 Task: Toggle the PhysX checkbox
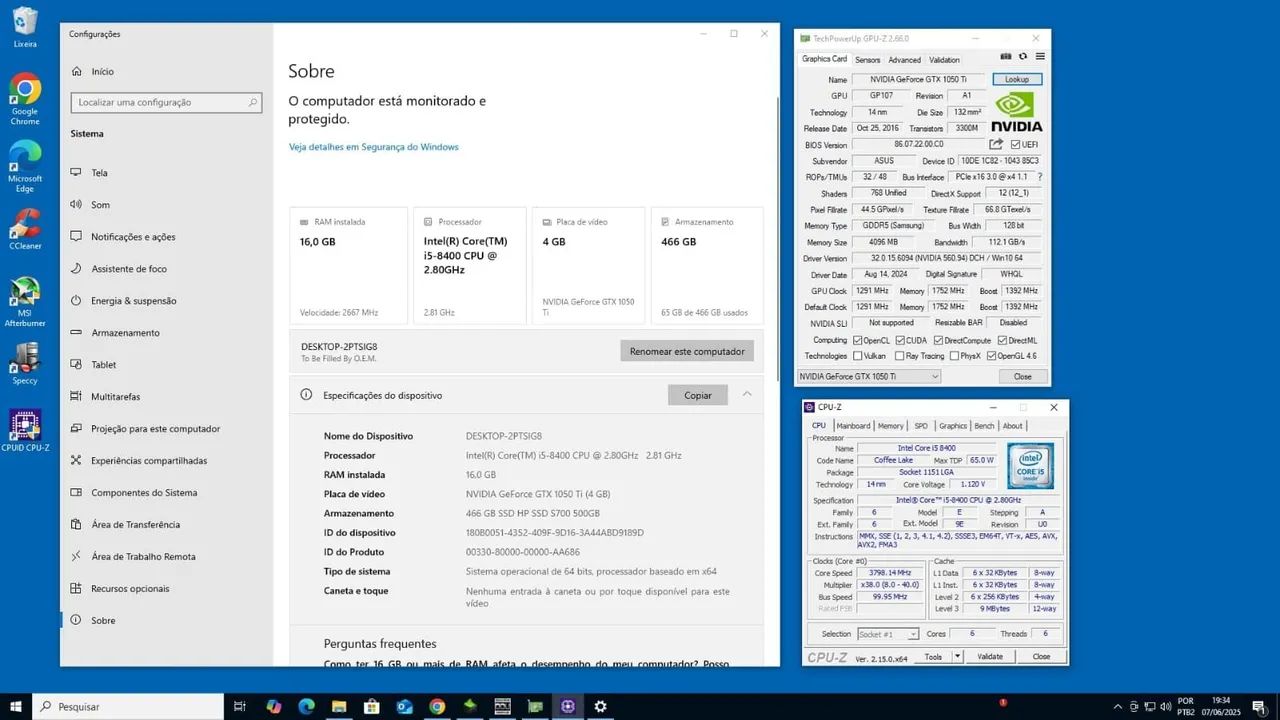coord(953,356)
